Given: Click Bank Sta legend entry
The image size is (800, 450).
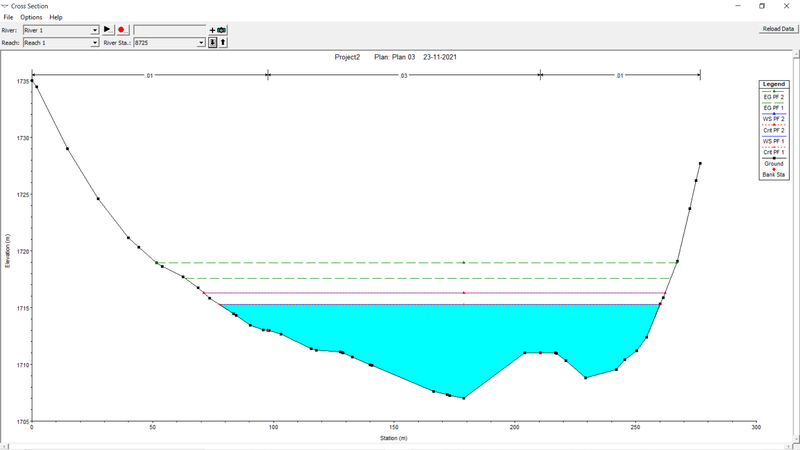Looking at the screenshot, I should 773,173.
